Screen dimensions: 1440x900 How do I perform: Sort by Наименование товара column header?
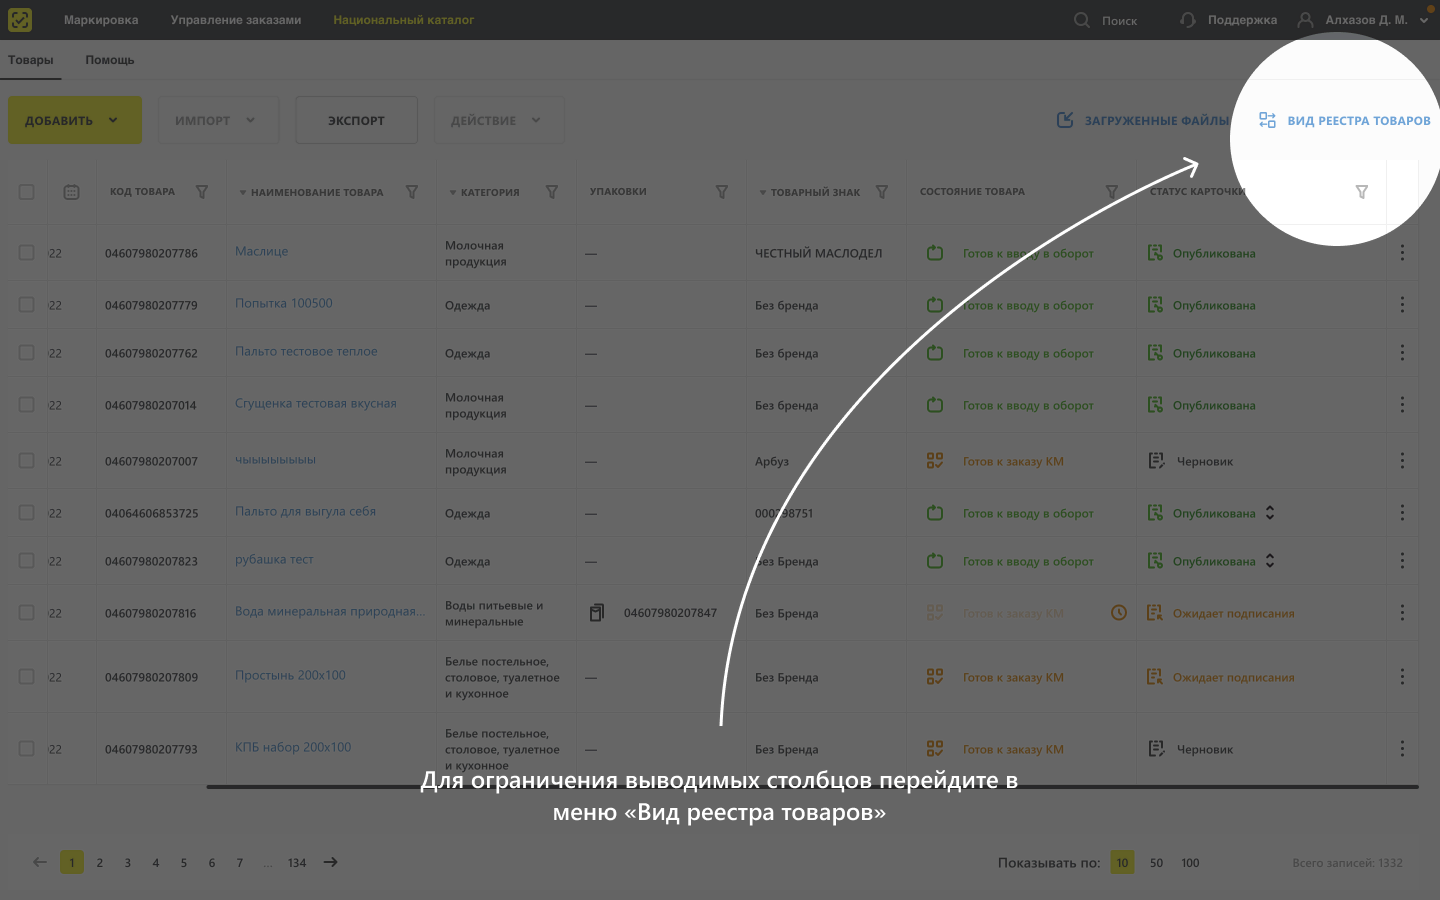point(317,192)
